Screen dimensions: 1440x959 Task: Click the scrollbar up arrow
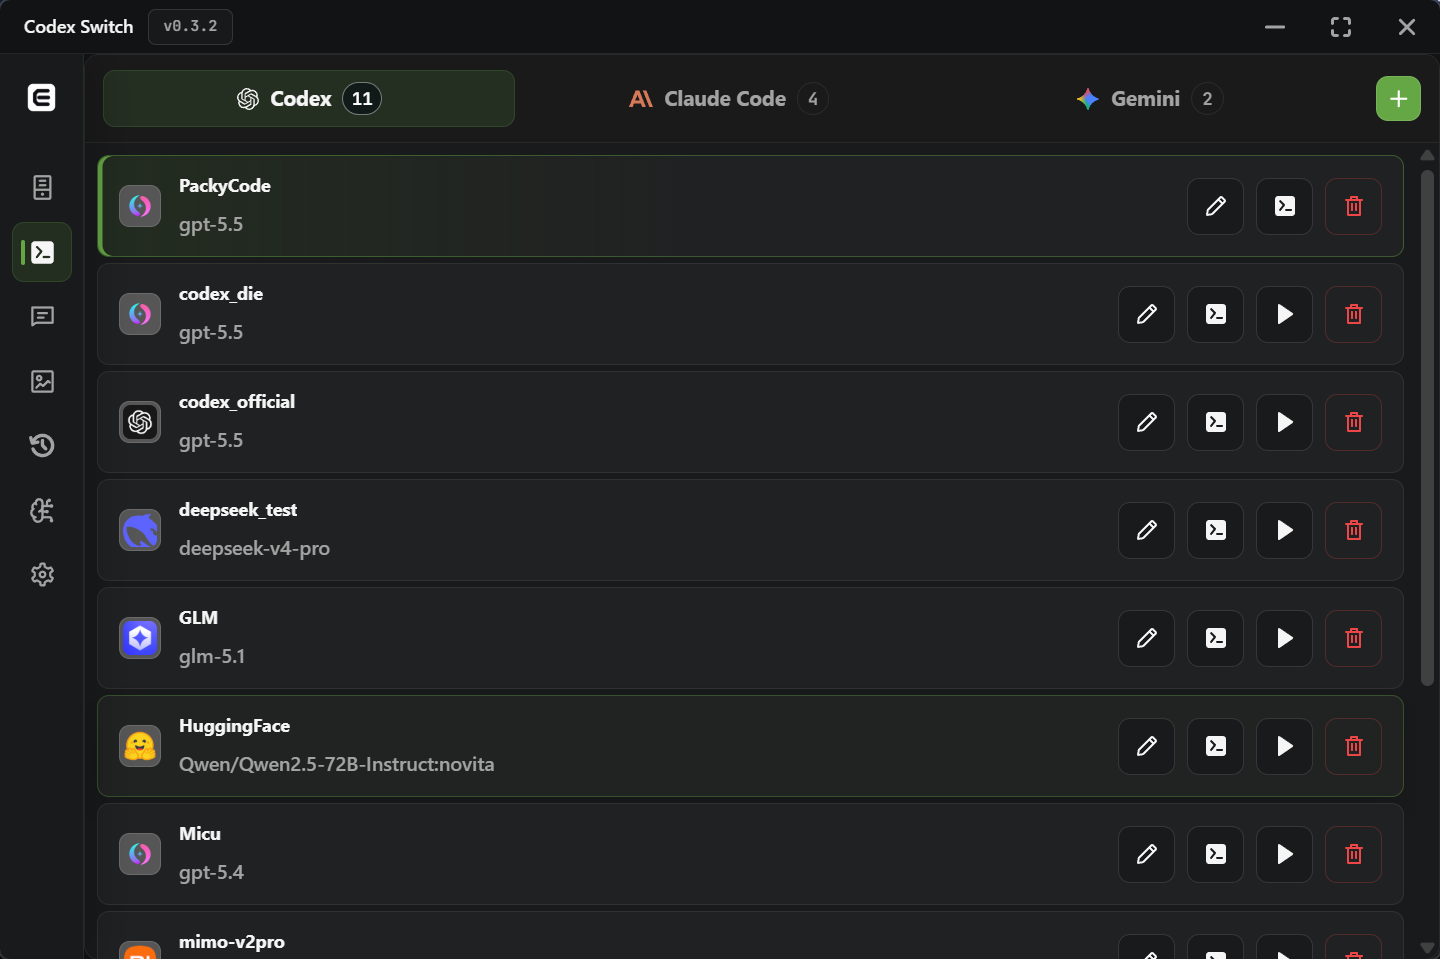coord(1427,155)
